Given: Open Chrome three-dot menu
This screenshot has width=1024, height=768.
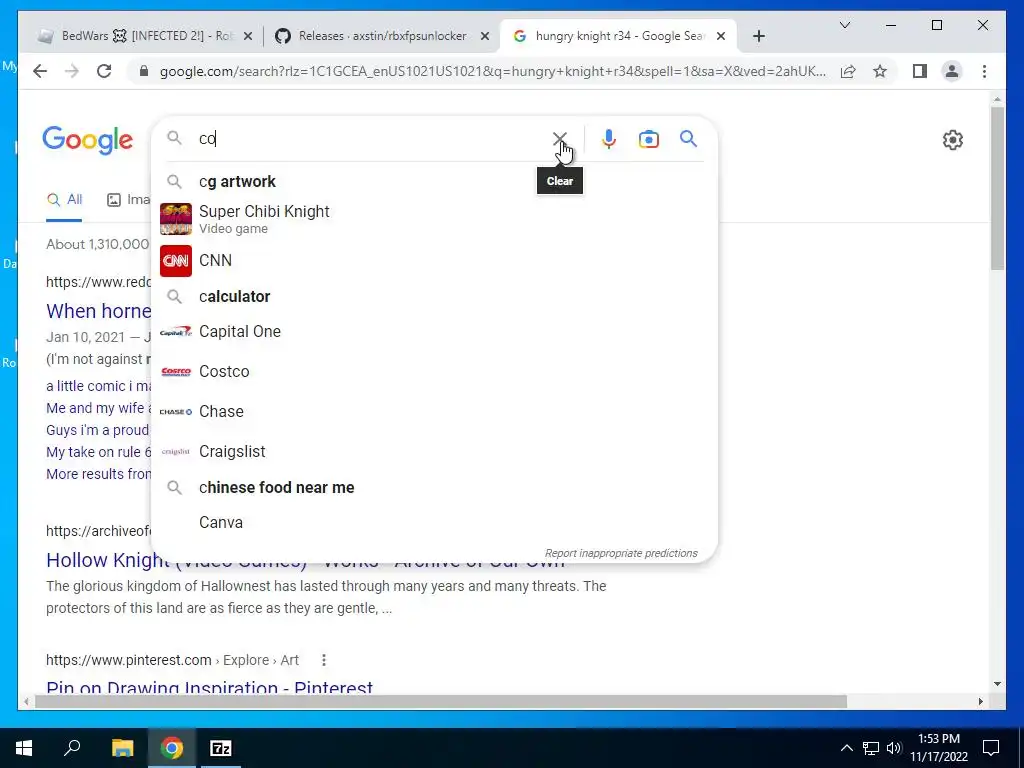Looking at the screenshot, I should [x=984, y=71].
